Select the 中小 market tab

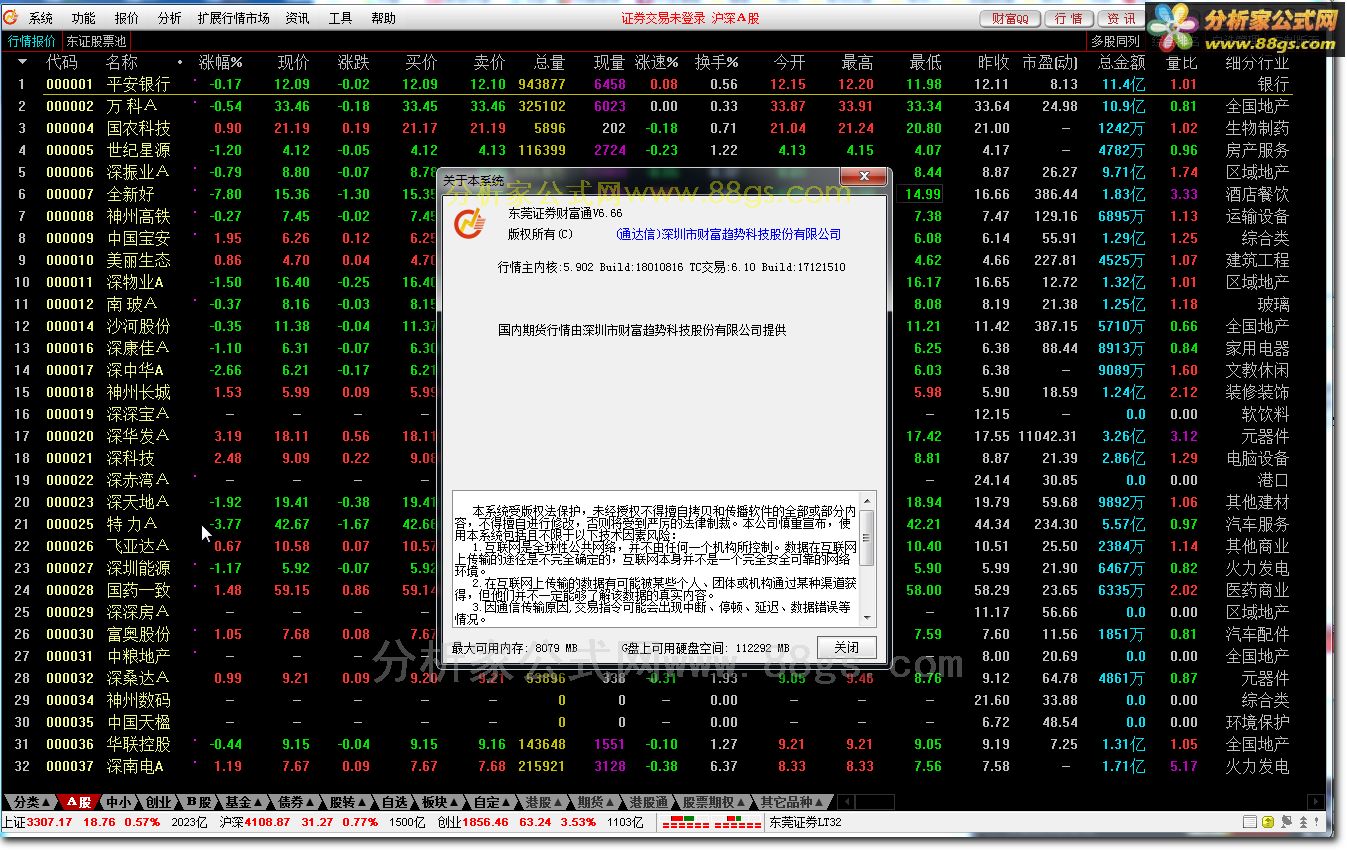tap(119, 802)
